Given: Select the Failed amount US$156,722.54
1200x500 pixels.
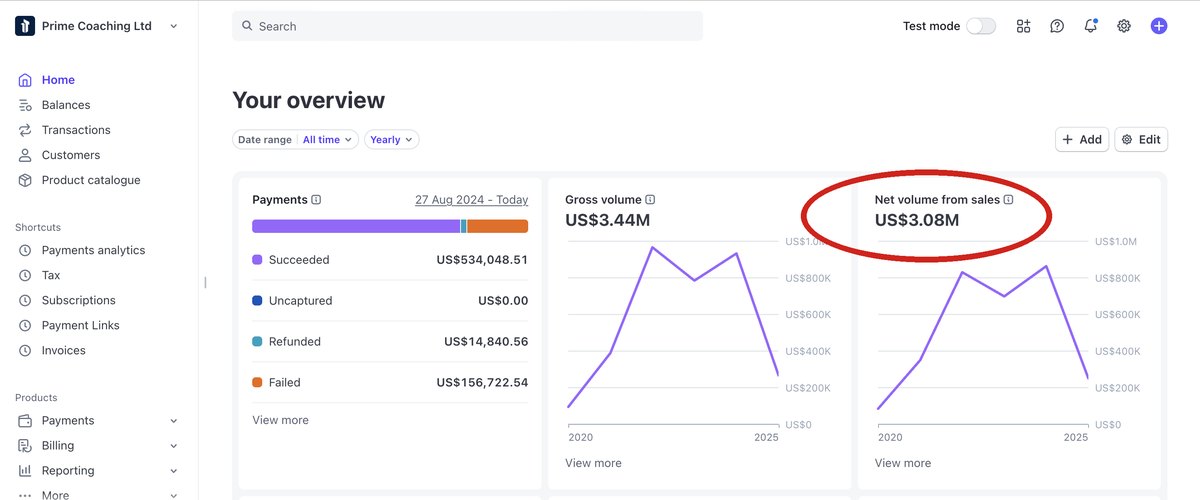Looking at the screenshot, I should tap(482, 383).
